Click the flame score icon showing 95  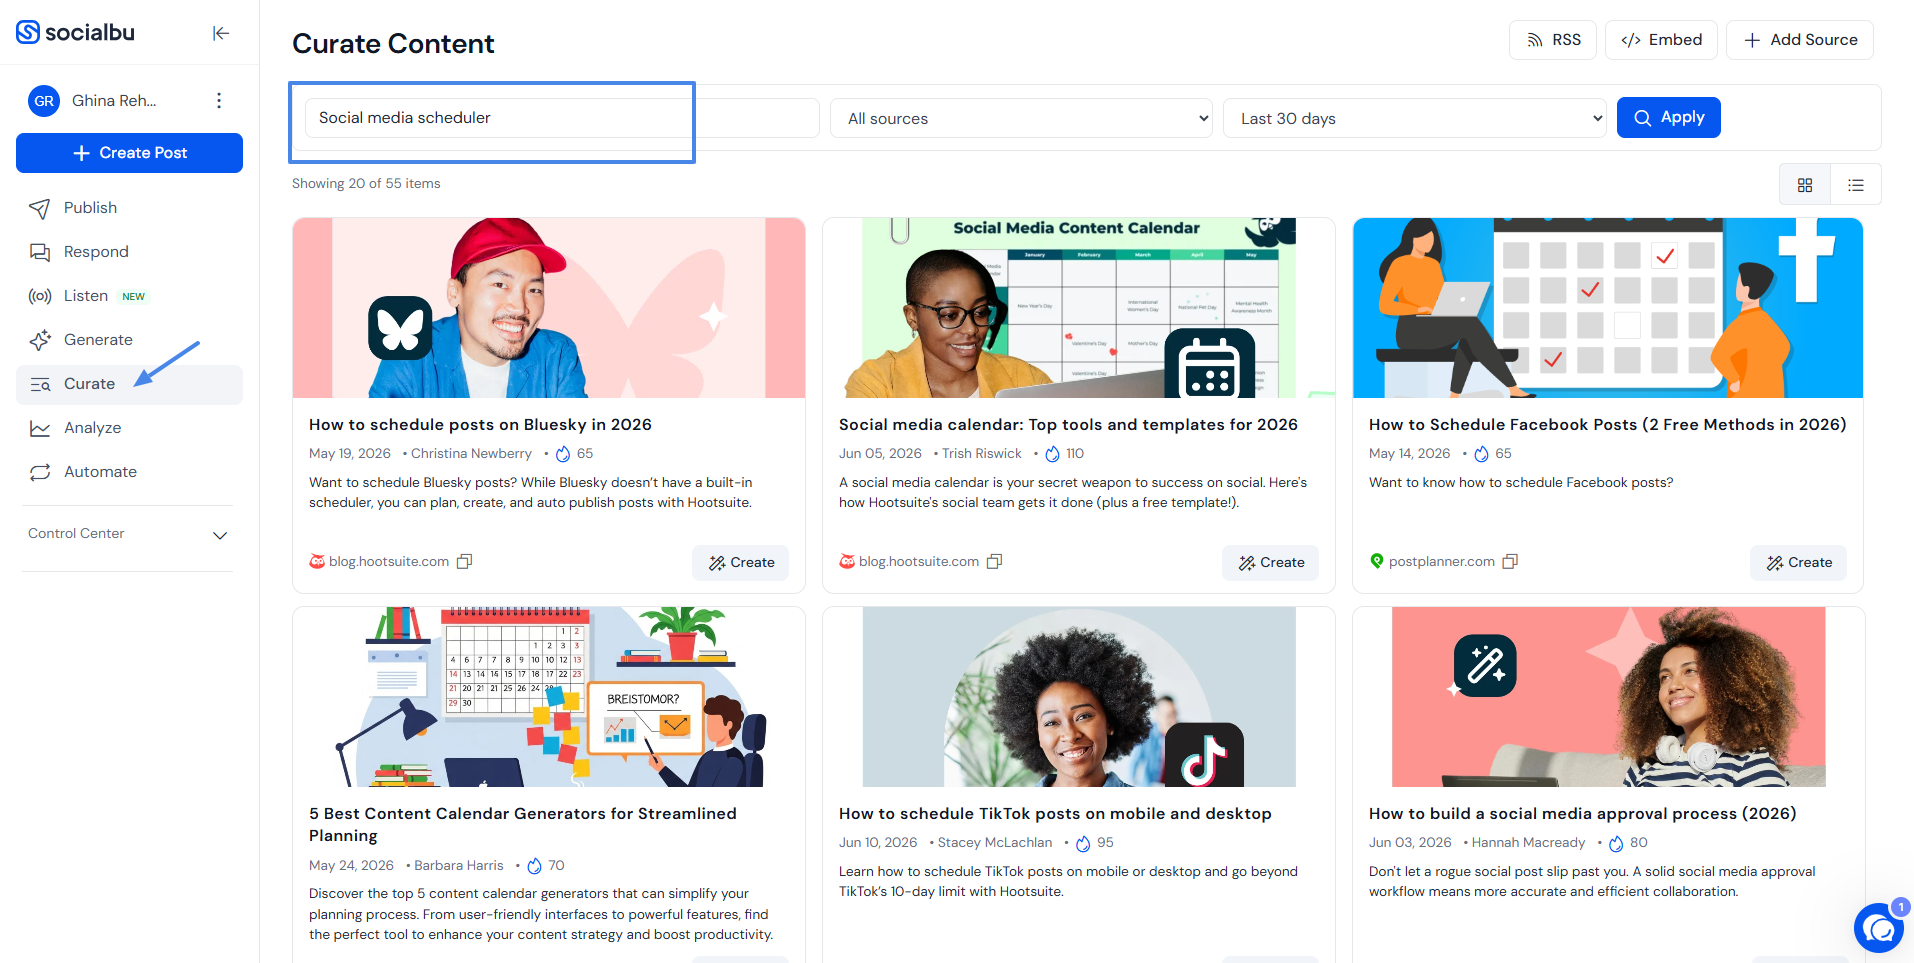[1083, 843]
